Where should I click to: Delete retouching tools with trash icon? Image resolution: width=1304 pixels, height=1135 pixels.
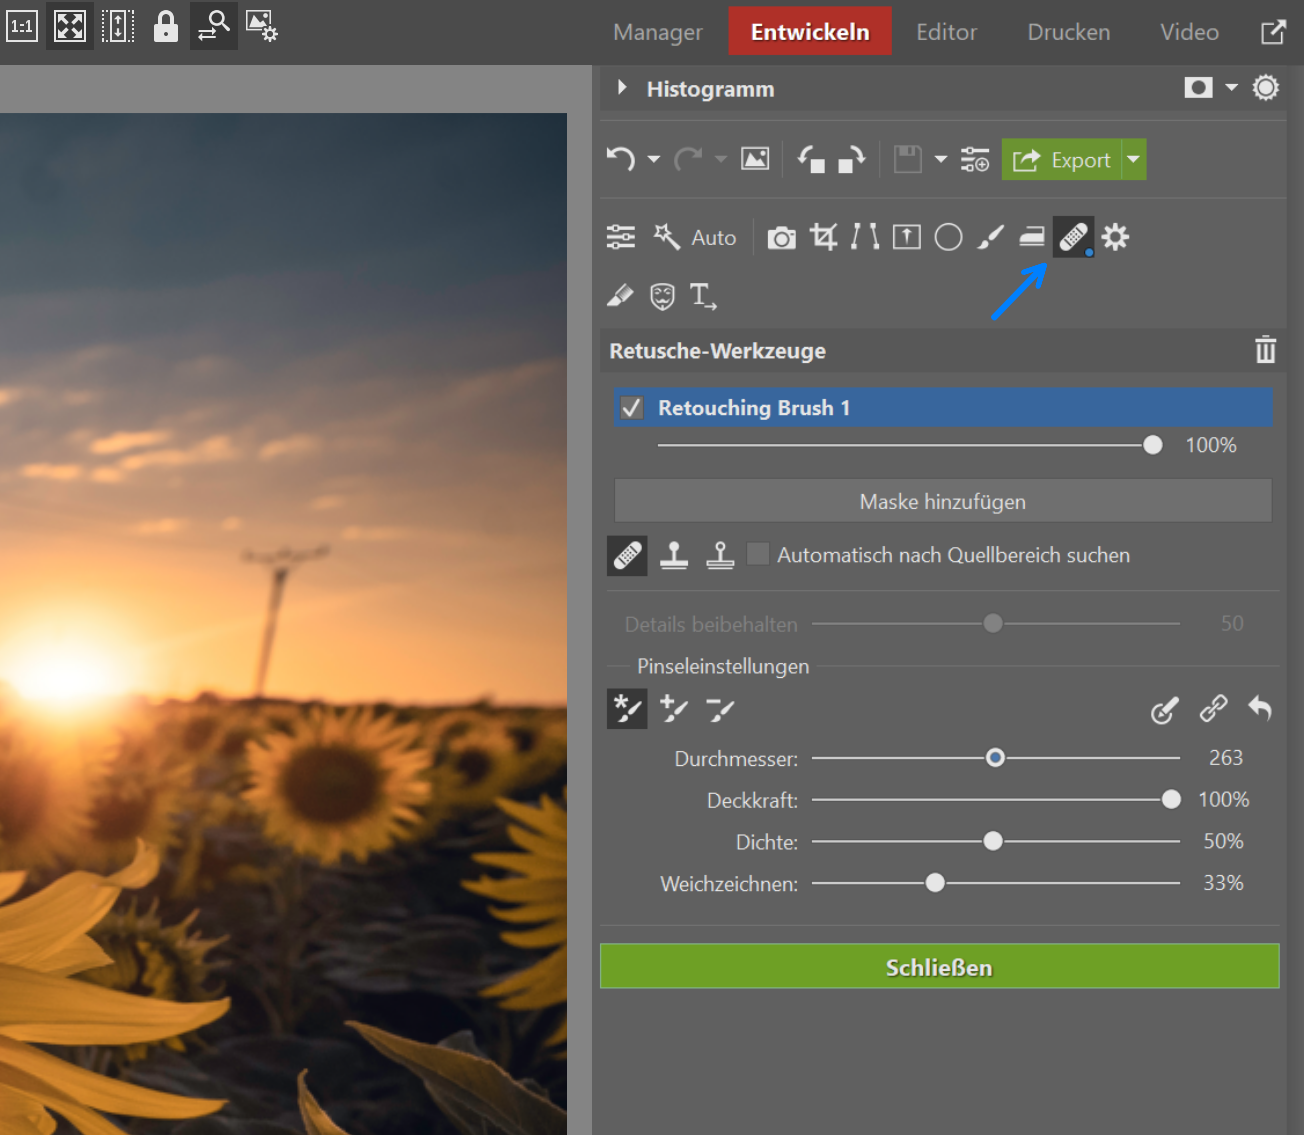pyautogui.click(x=1266, y=350)
